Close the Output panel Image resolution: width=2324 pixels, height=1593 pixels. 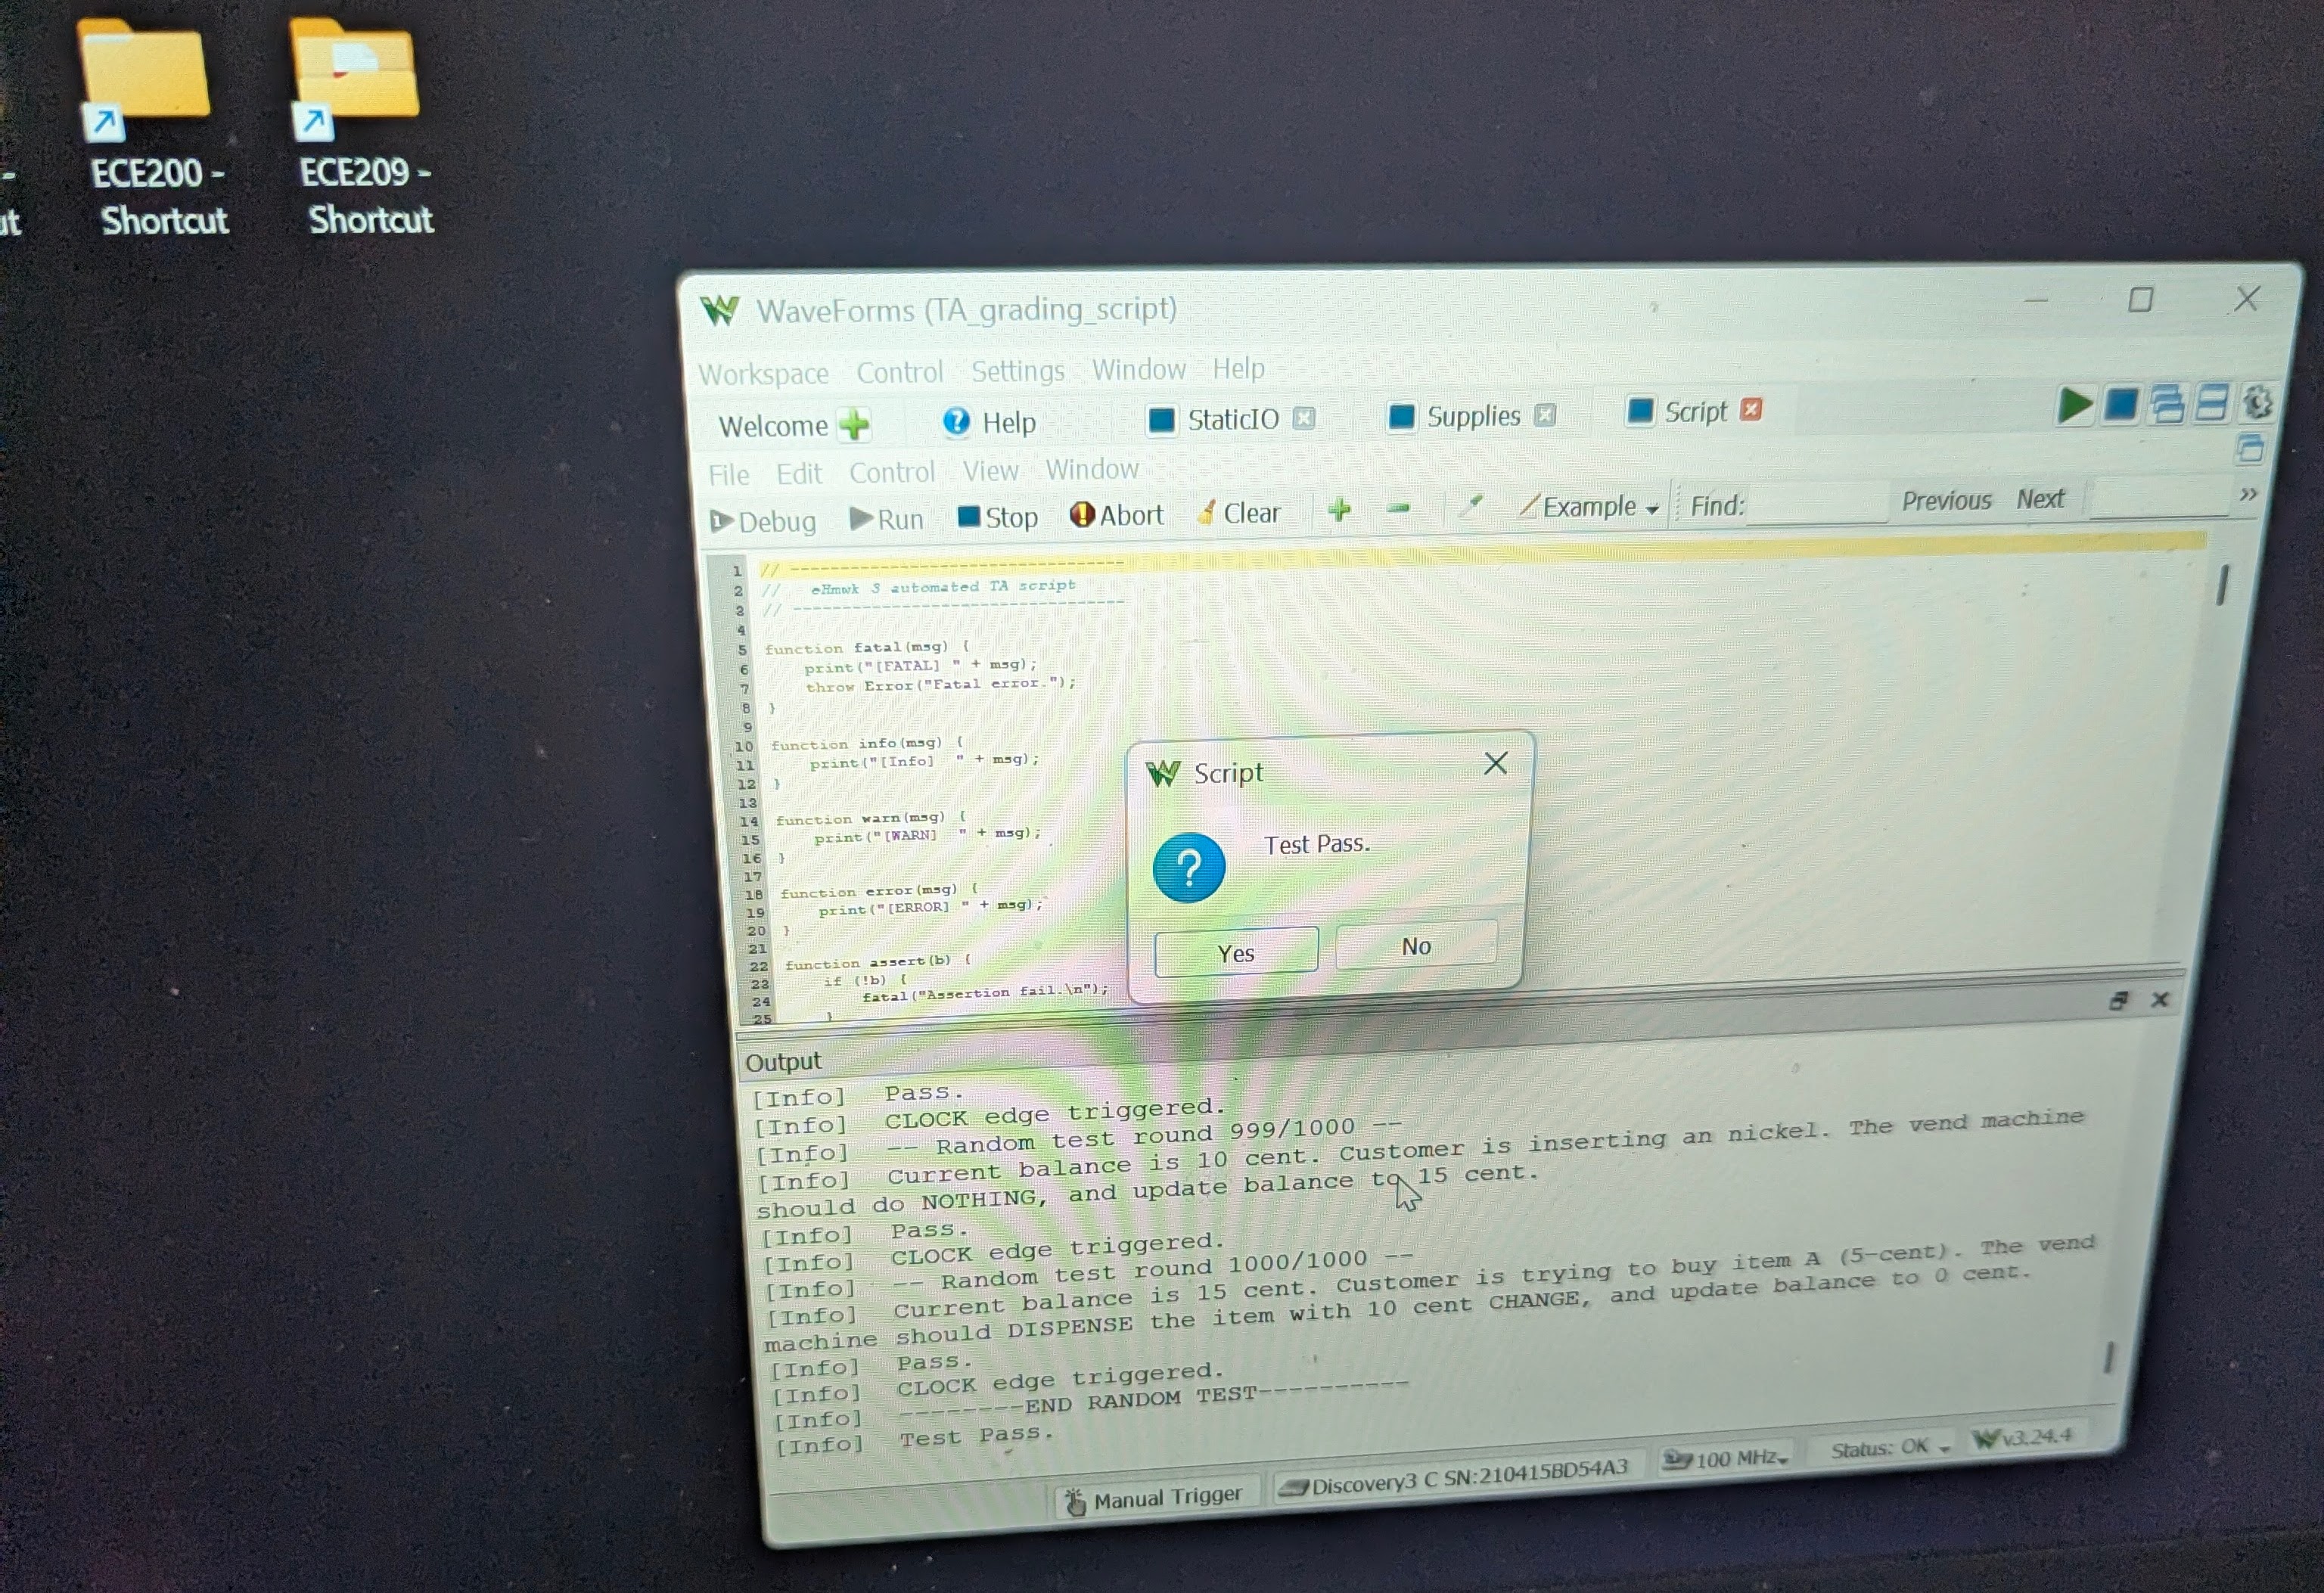click(x=2160, y=999)
